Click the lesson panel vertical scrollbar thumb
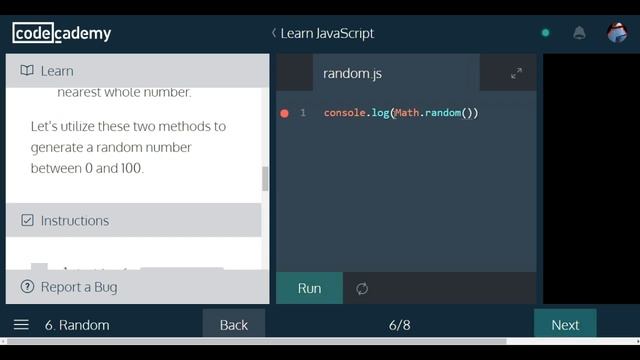 tap(265, 178)
